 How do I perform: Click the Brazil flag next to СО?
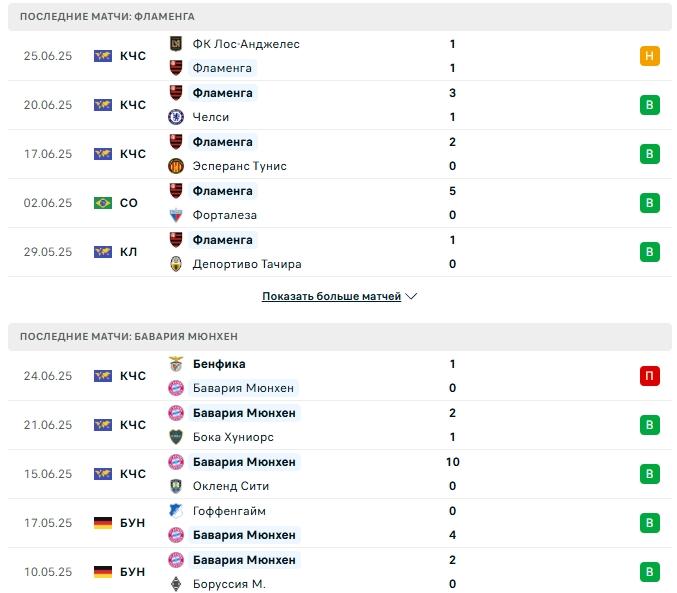tap(103, 203)
